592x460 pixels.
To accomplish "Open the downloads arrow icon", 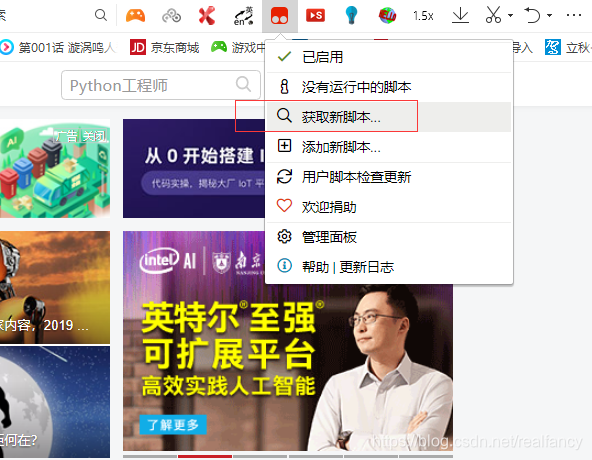I will click(x=460, y=15).
